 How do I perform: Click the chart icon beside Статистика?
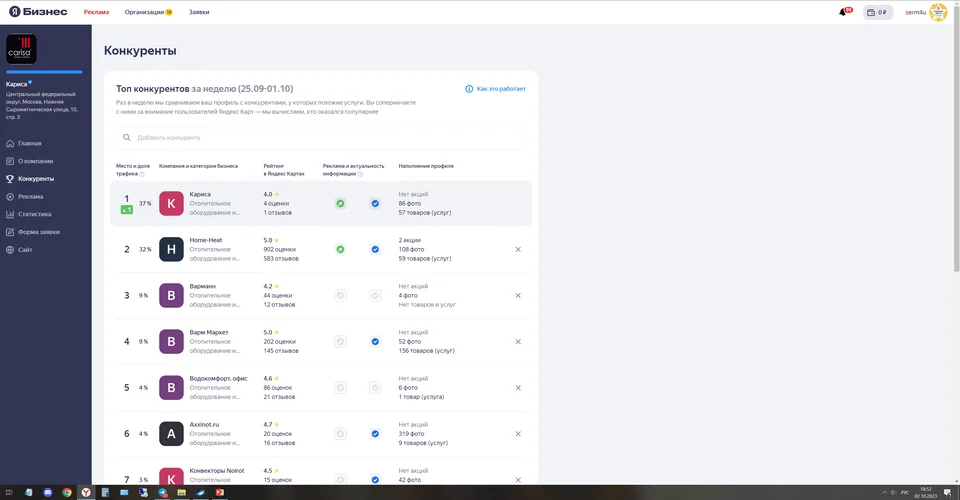(10, 214)
